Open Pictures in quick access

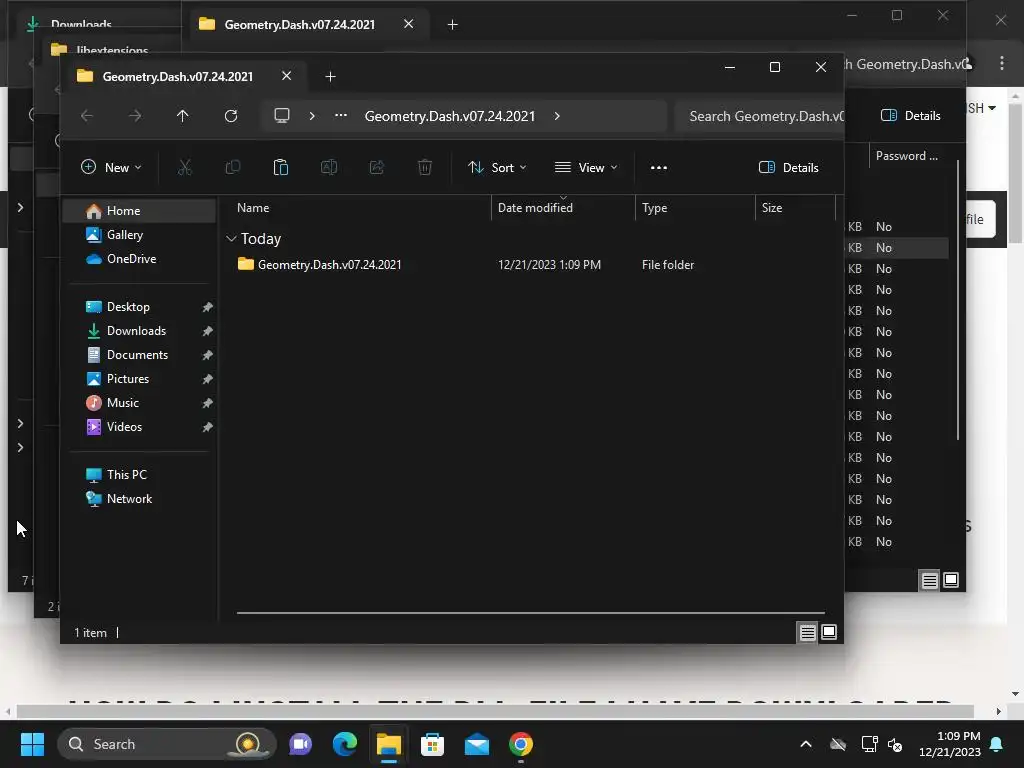coord(127,379)
